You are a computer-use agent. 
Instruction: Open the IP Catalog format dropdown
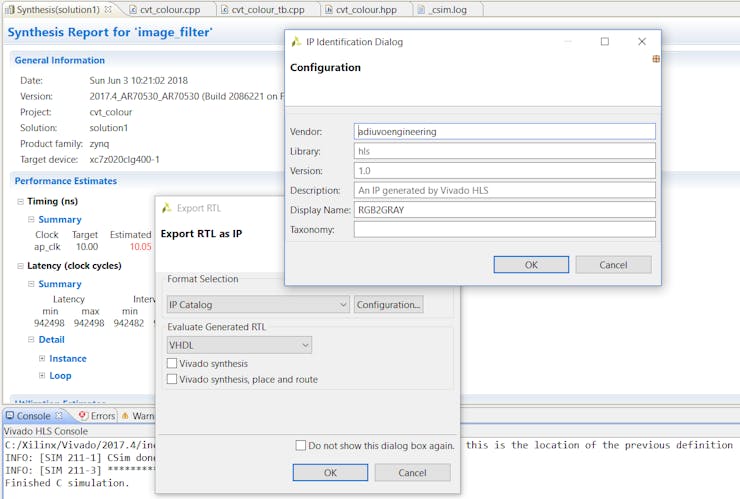(x=258, y=304)
